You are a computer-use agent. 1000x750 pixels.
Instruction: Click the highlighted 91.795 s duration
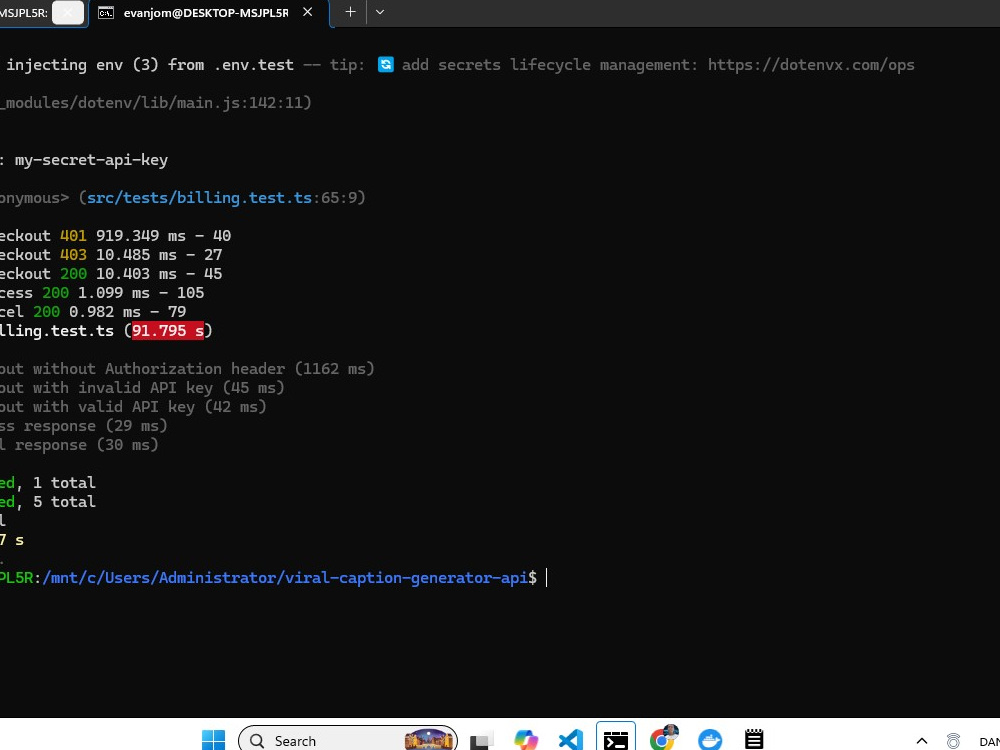[168, 330]
